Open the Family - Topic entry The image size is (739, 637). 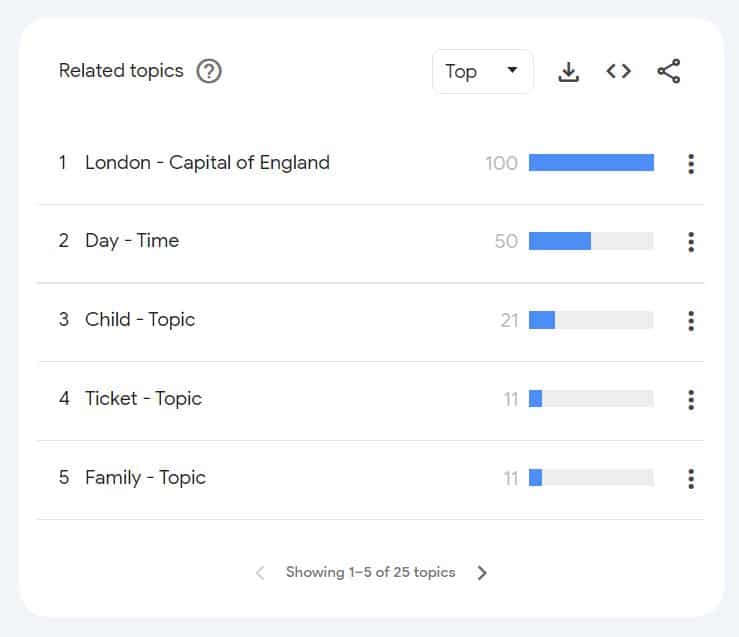pos(145,478)
